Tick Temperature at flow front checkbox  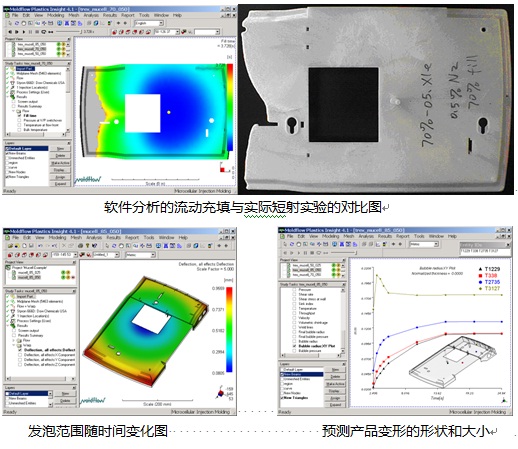click(x=20, y=125)
